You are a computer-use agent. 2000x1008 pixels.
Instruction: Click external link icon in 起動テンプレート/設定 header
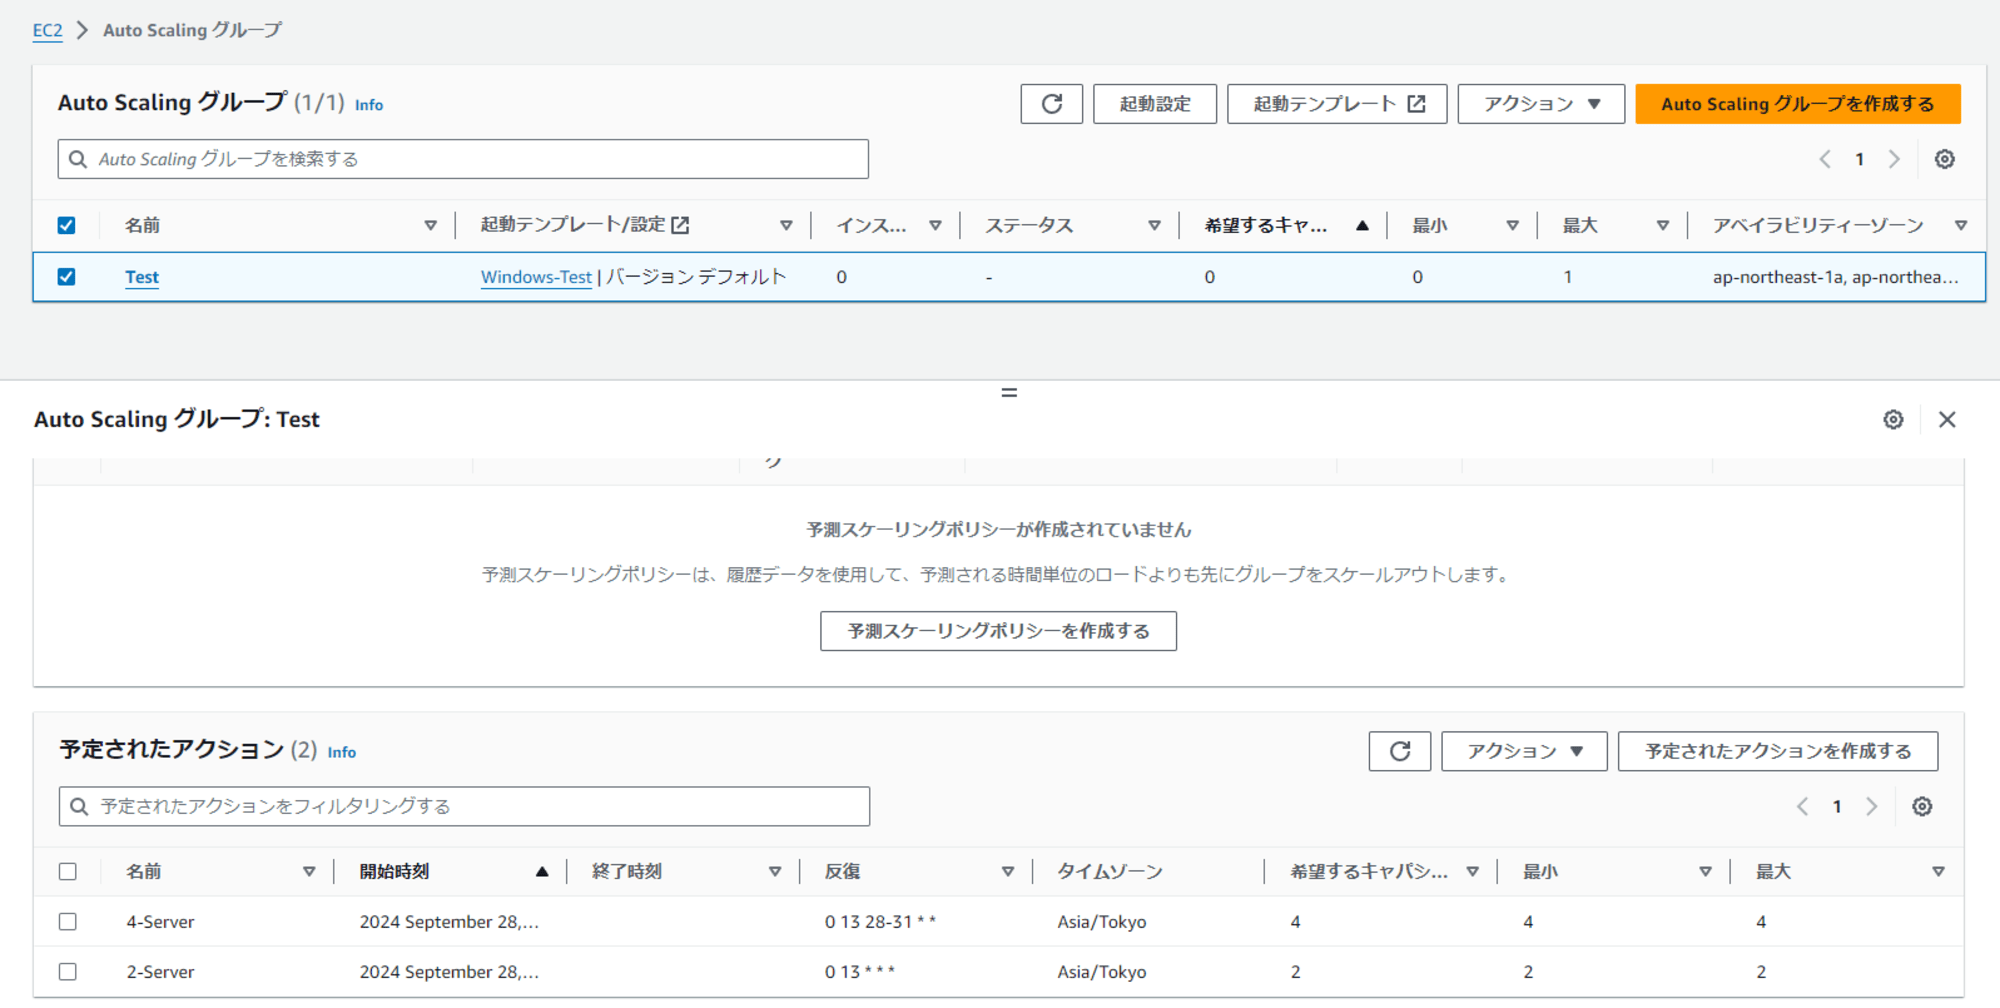click(680, 225)
